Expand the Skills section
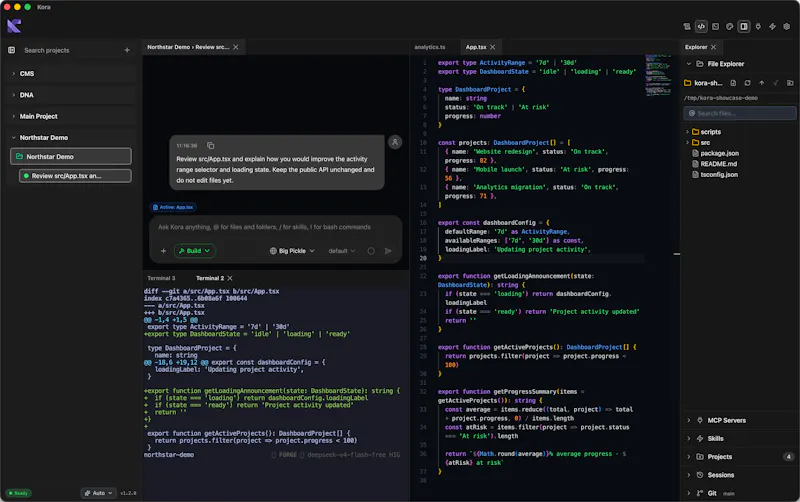 coord(740,438)
